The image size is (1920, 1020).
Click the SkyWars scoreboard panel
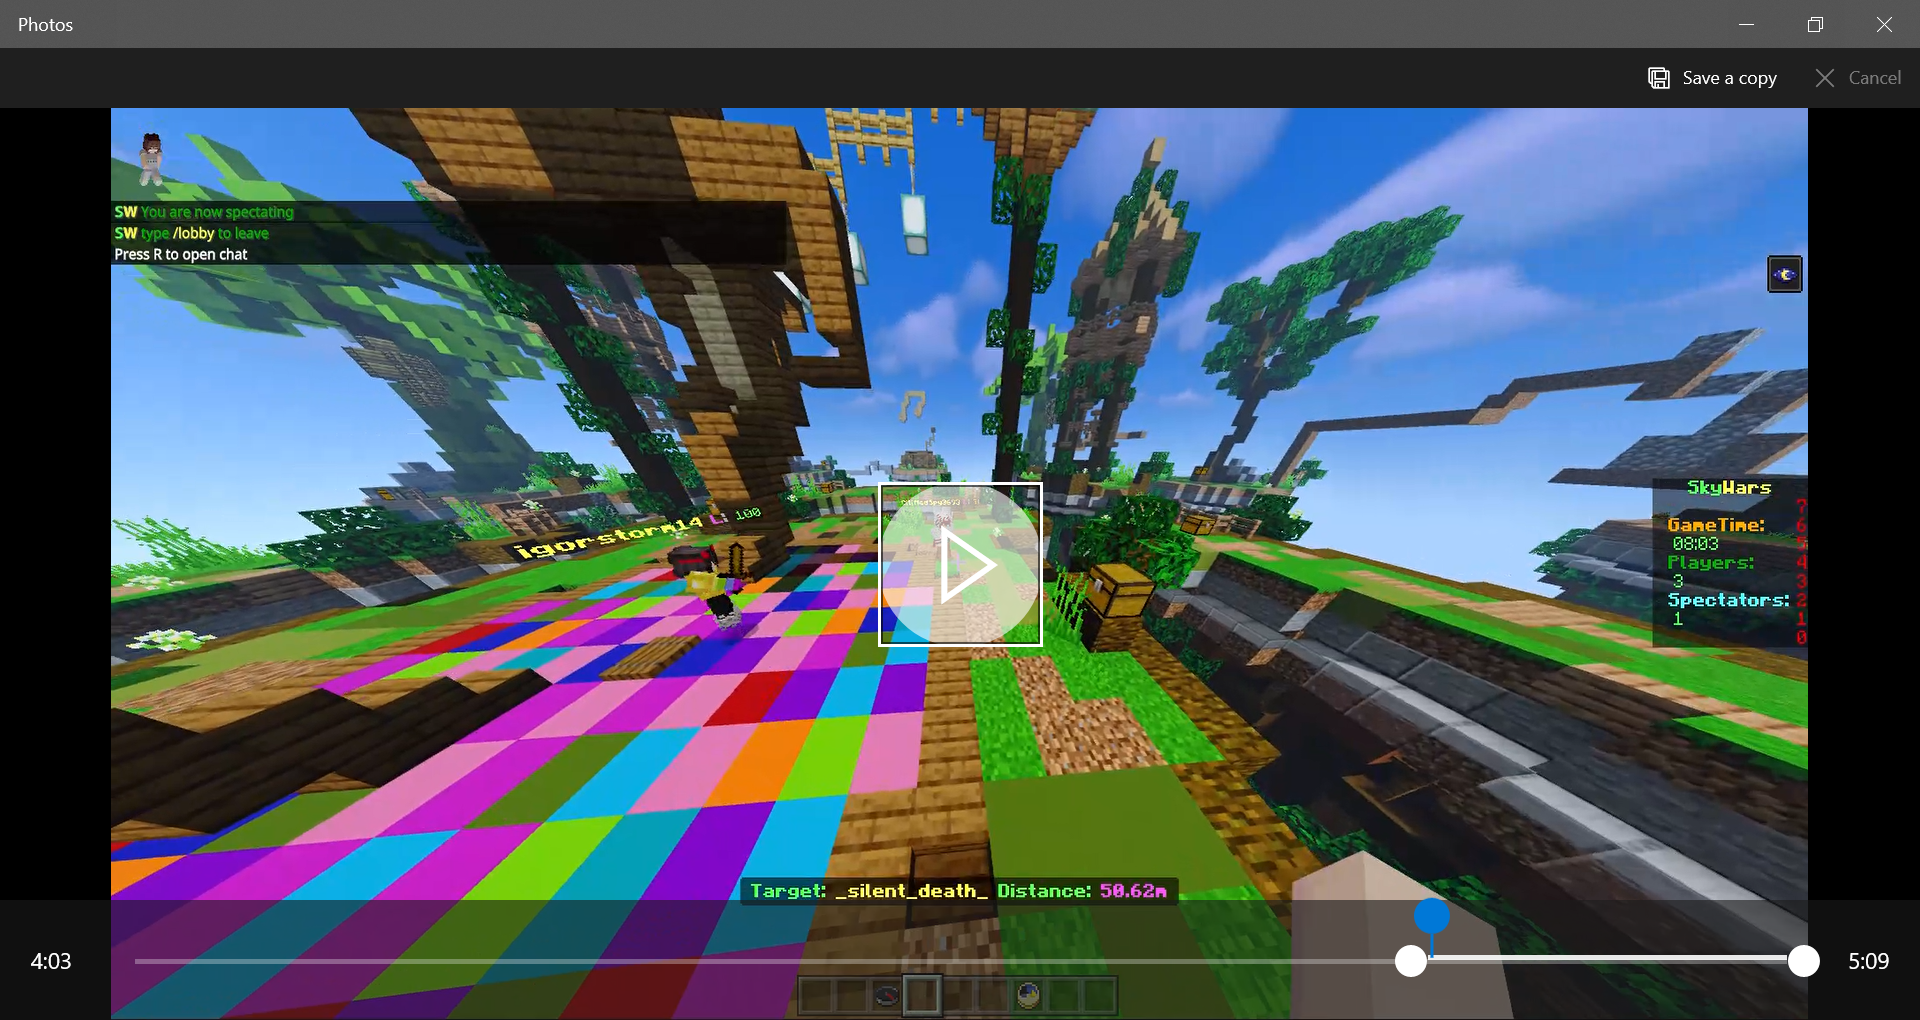tap(1730, 562)
